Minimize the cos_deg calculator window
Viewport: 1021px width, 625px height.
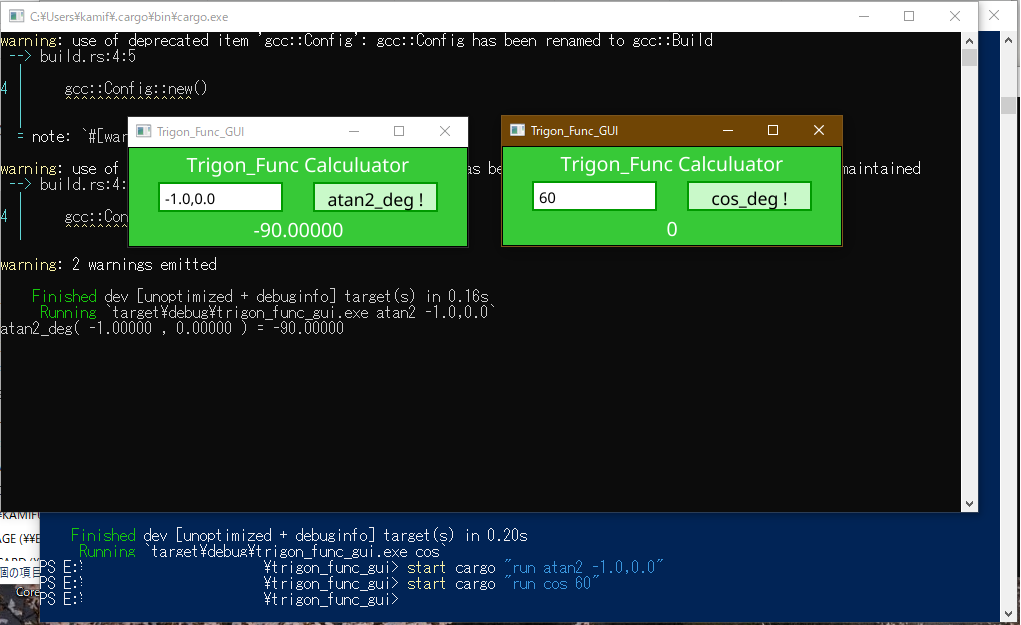pos(727,131)
